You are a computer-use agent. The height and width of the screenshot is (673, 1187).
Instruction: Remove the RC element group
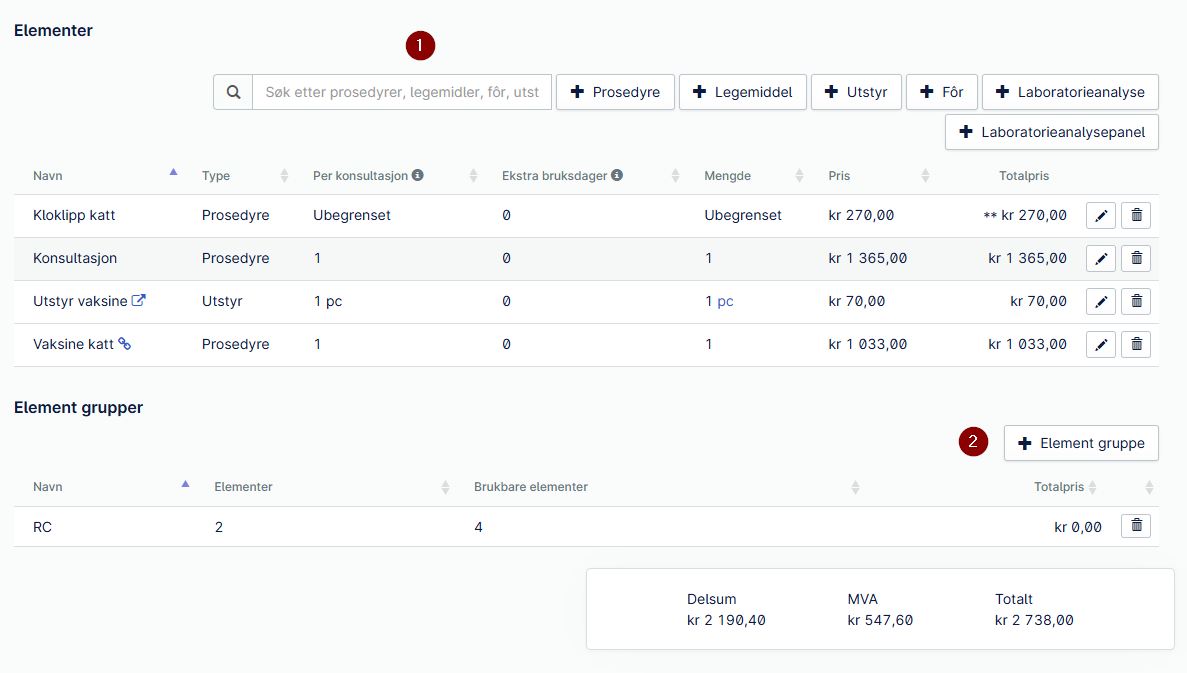tap(1136, 525)
